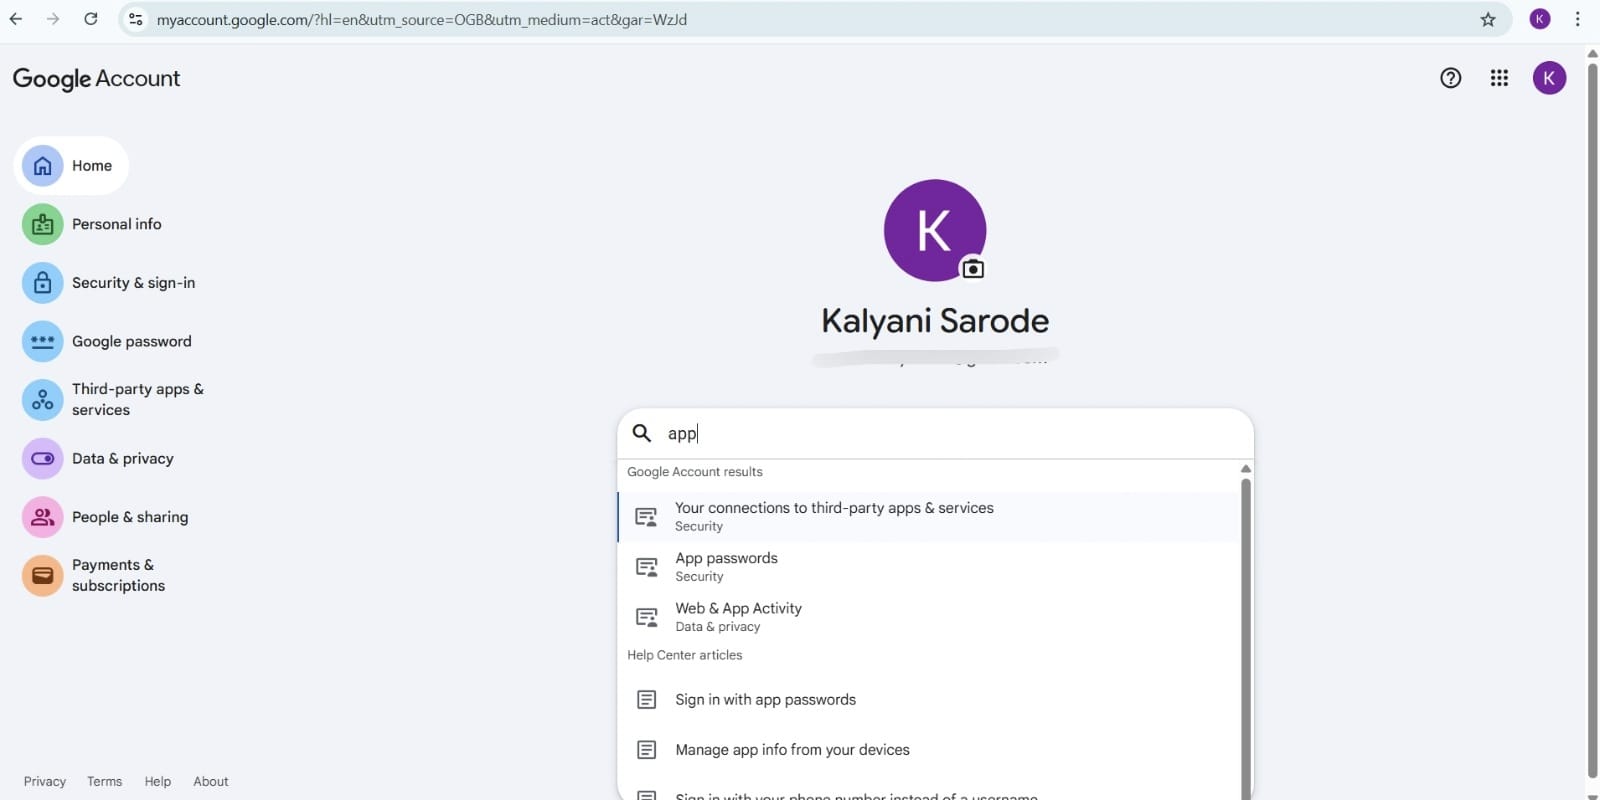Select Third-party apps & services in sidebar
Image resolution: width=1600 pixels, height=800 pixels.
click(x=137, y=399)
